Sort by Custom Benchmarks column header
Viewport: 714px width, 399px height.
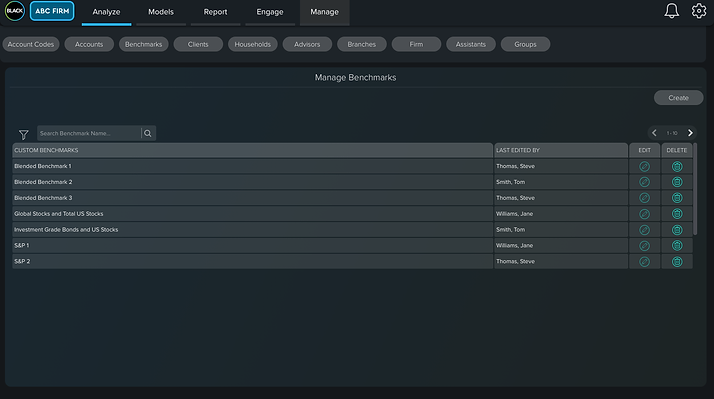click(253, 150)
